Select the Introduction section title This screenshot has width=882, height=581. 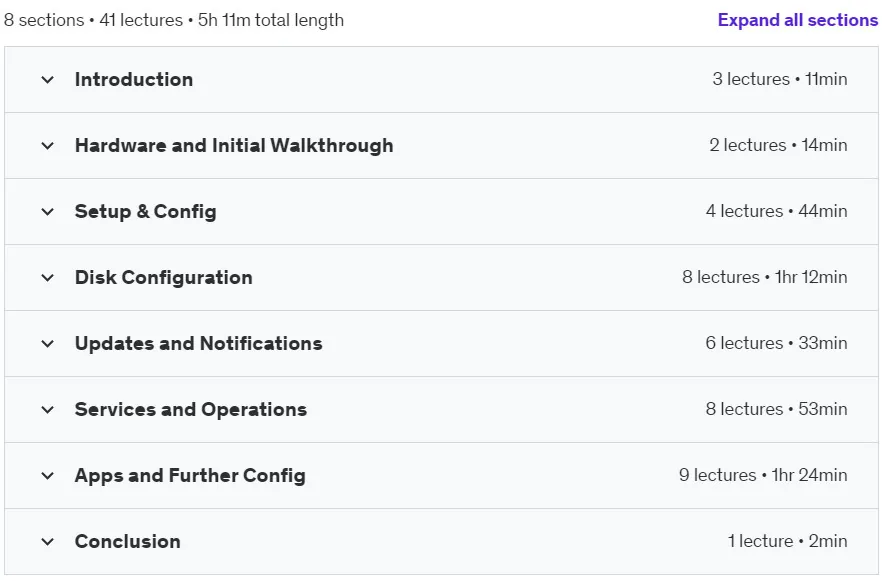click(x=134, y=79)
